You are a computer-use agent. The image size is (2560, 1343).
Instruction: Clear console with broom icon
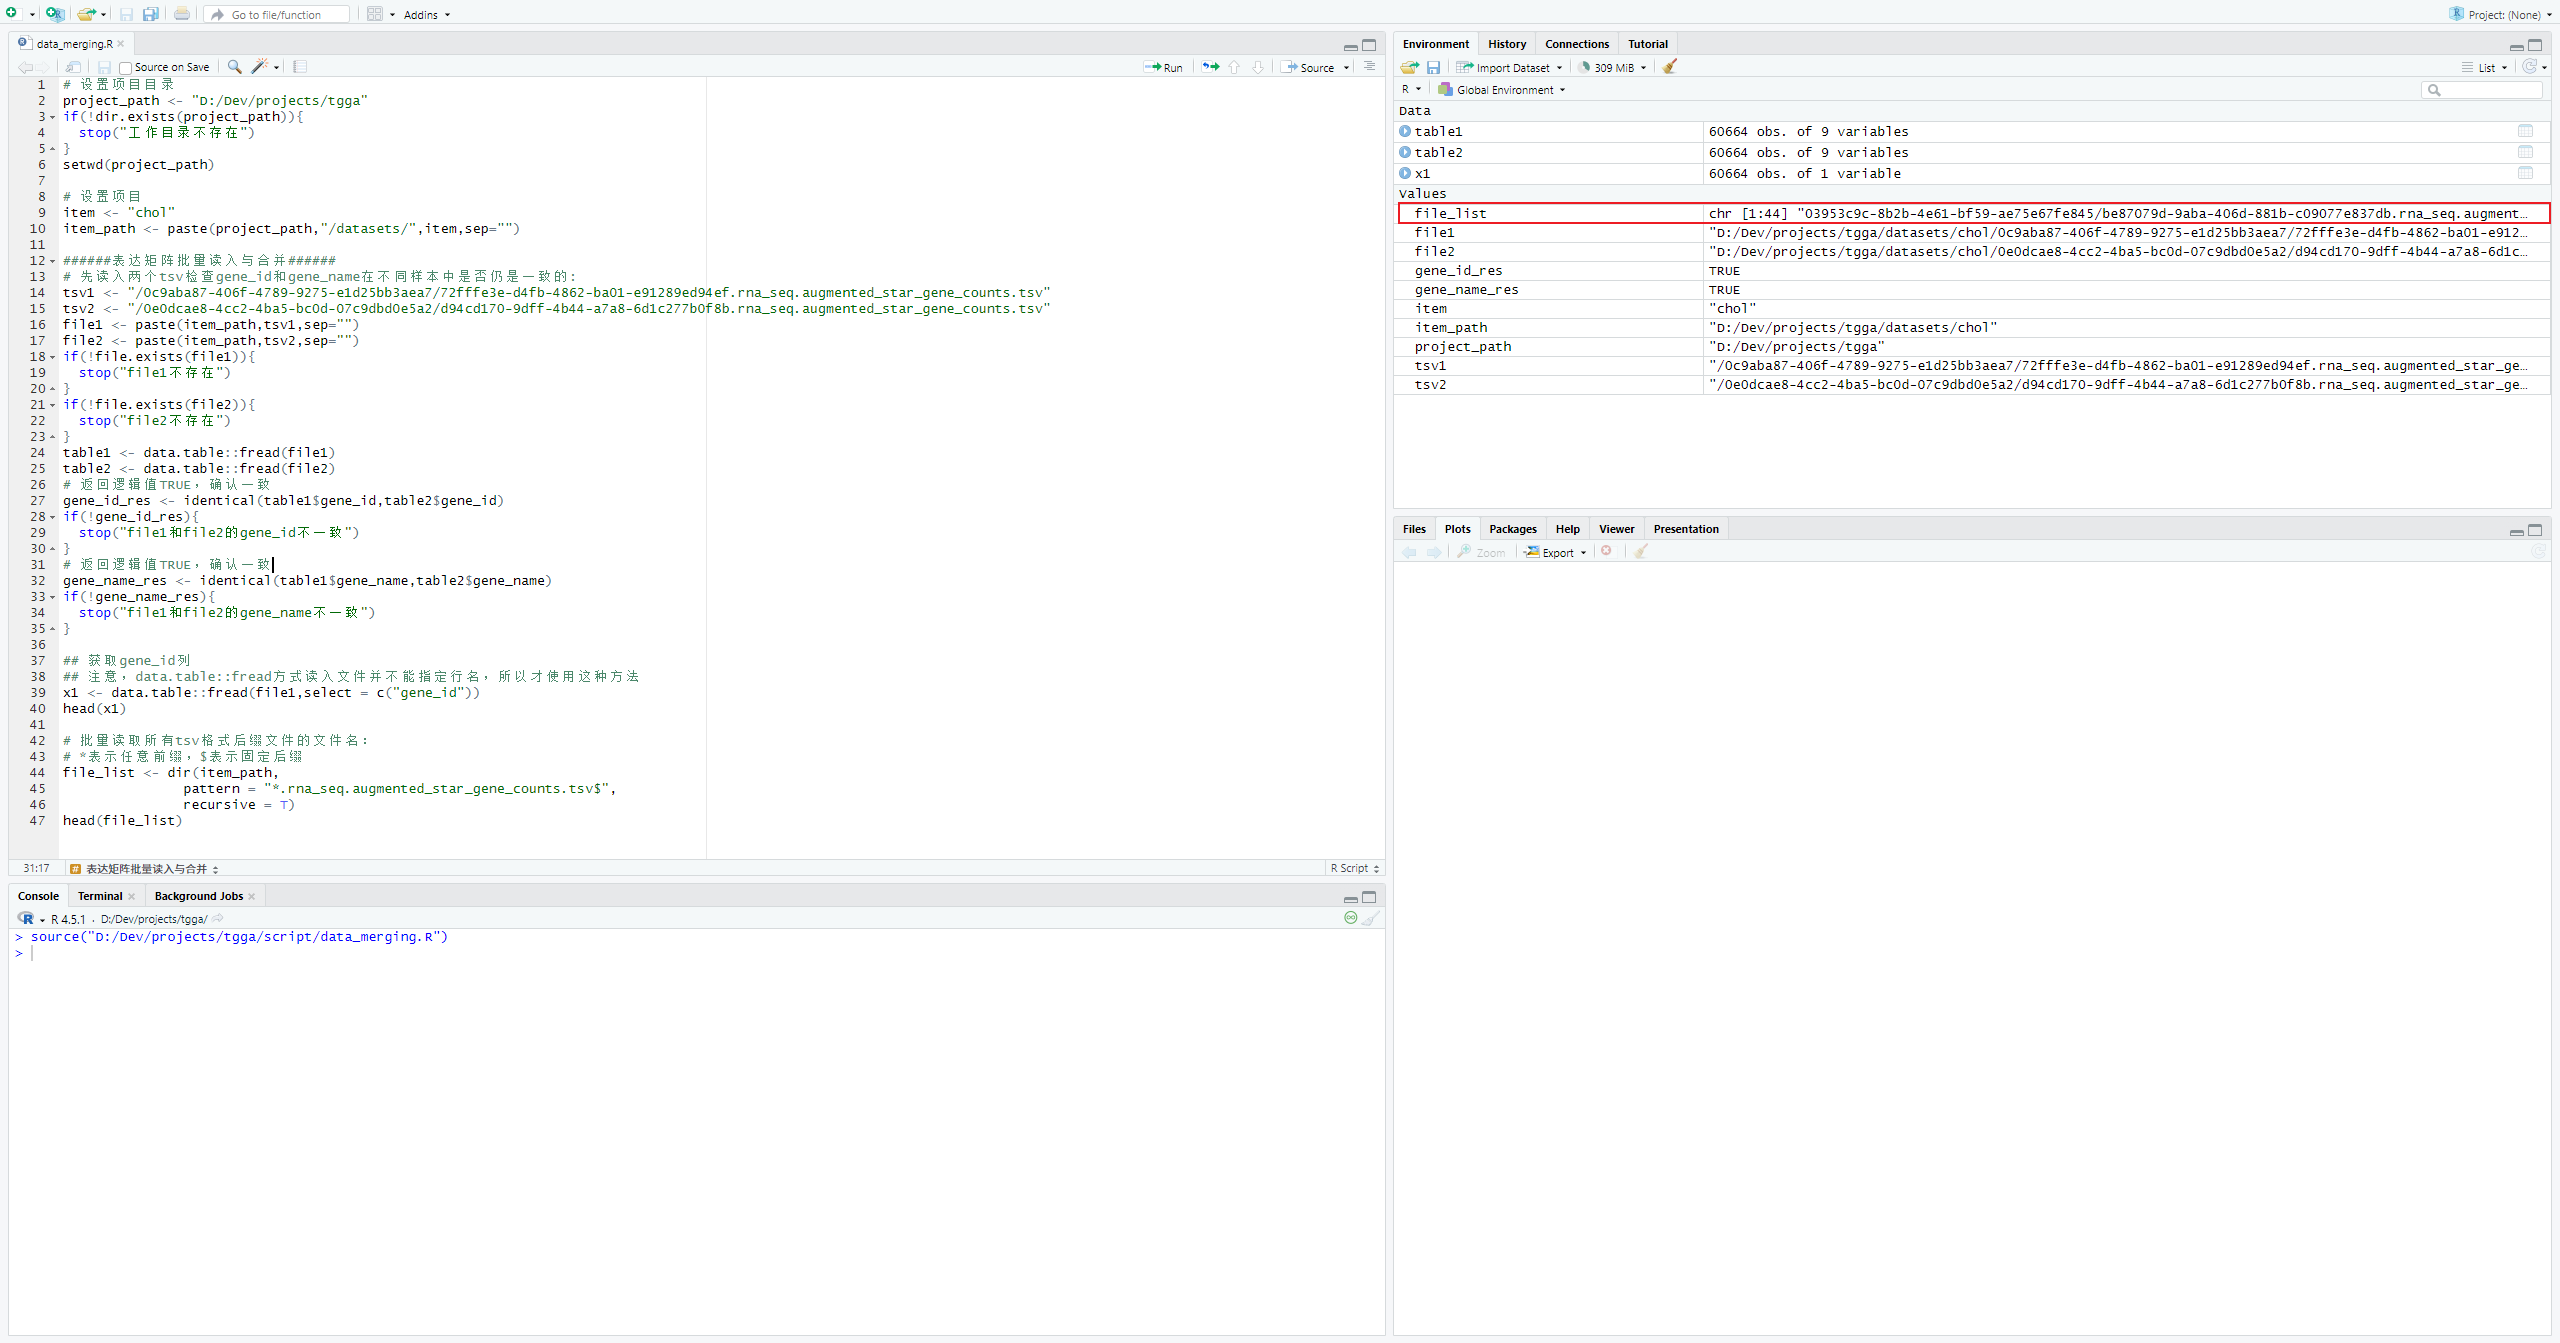point(1371,918)
